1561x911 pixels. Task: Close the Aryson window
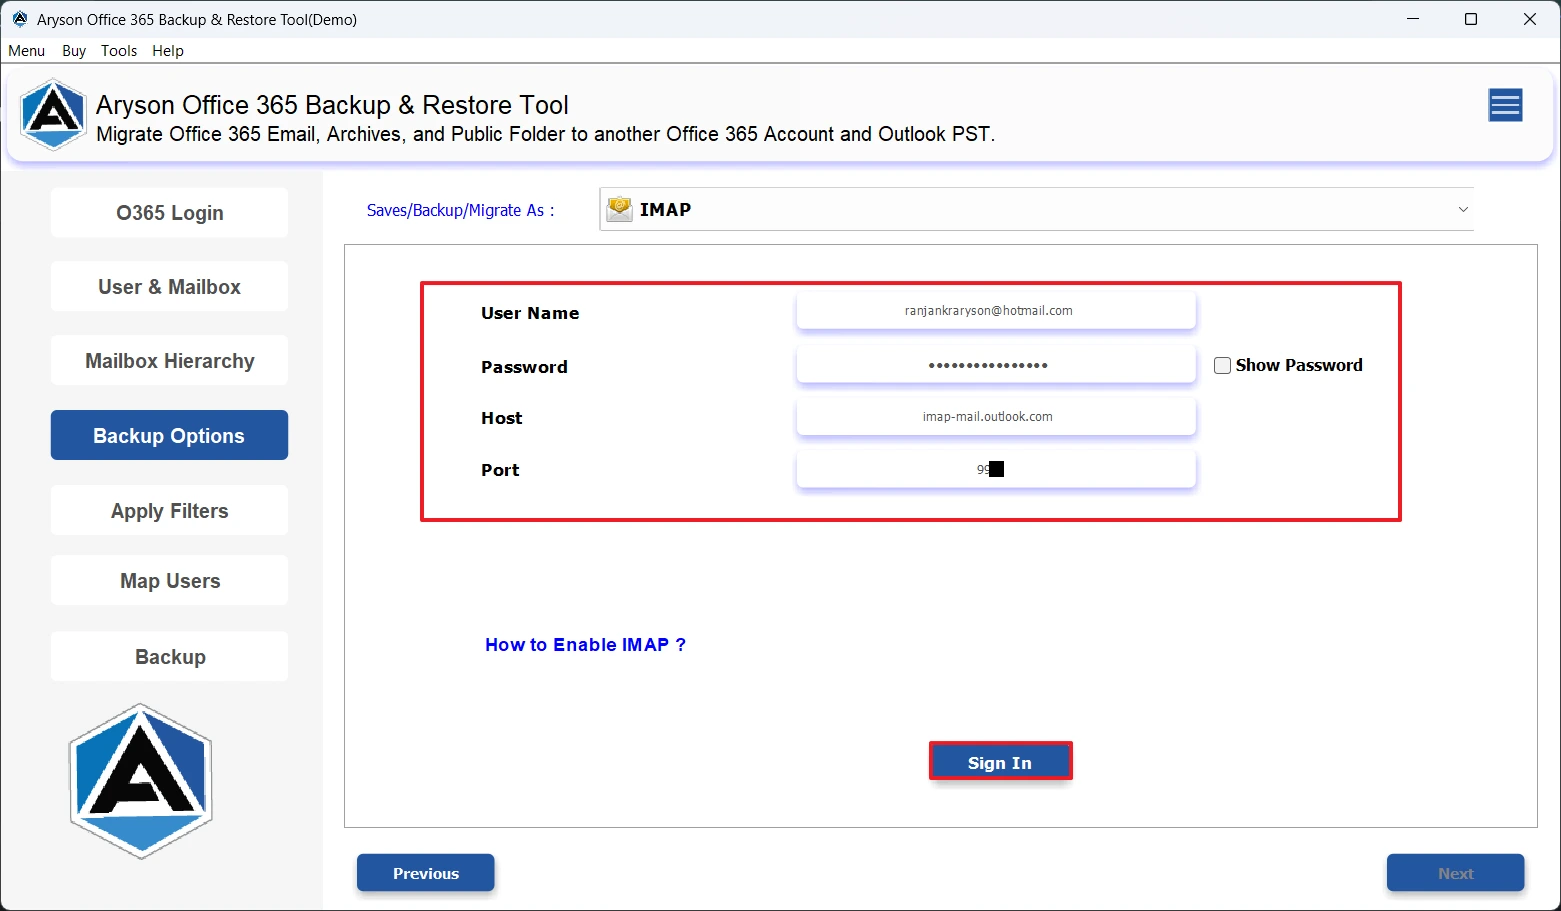(1530, 19)
